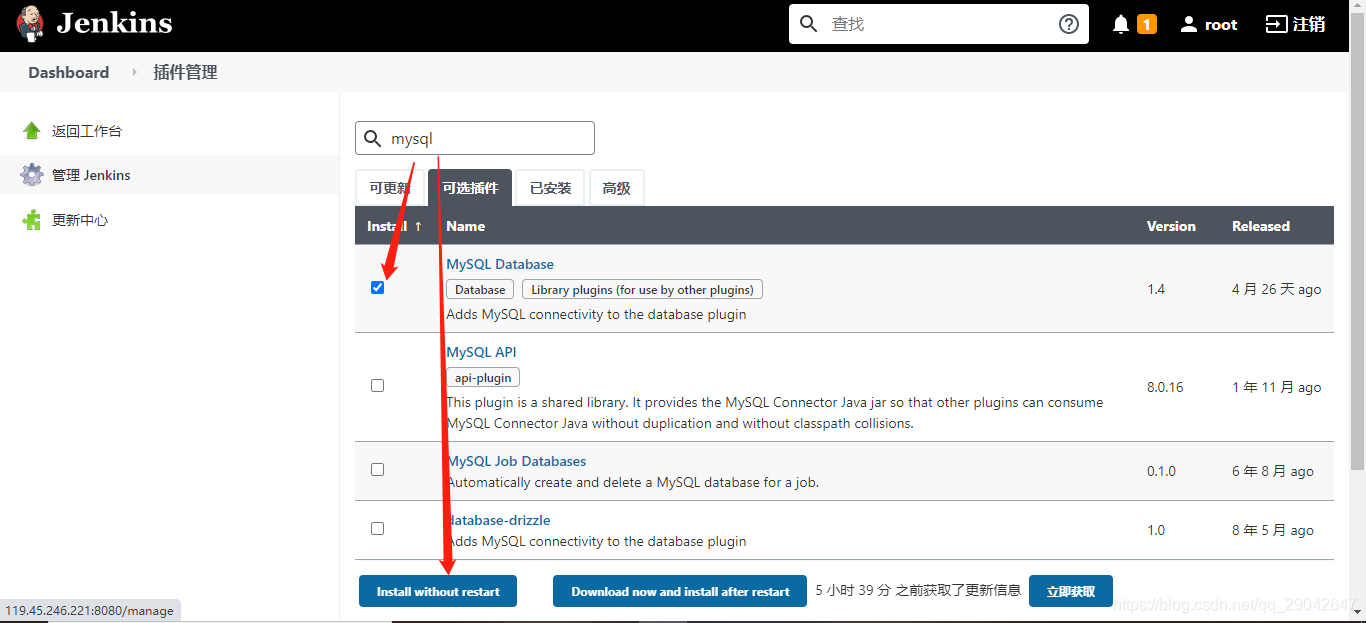Click Library plugins category tag

tap(642, 289)
